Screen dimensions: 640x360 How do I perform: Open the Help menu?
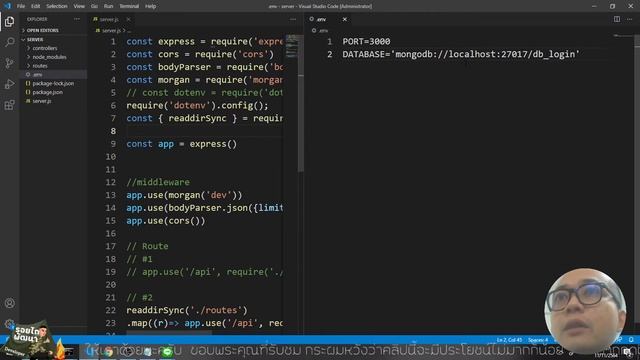(x=151, y=6)
